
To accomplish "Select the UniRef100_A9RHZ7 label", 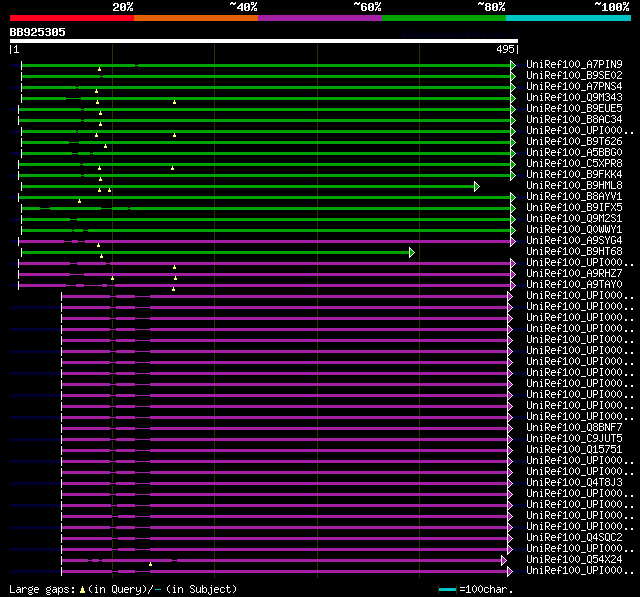I will [x=574, y=274].
